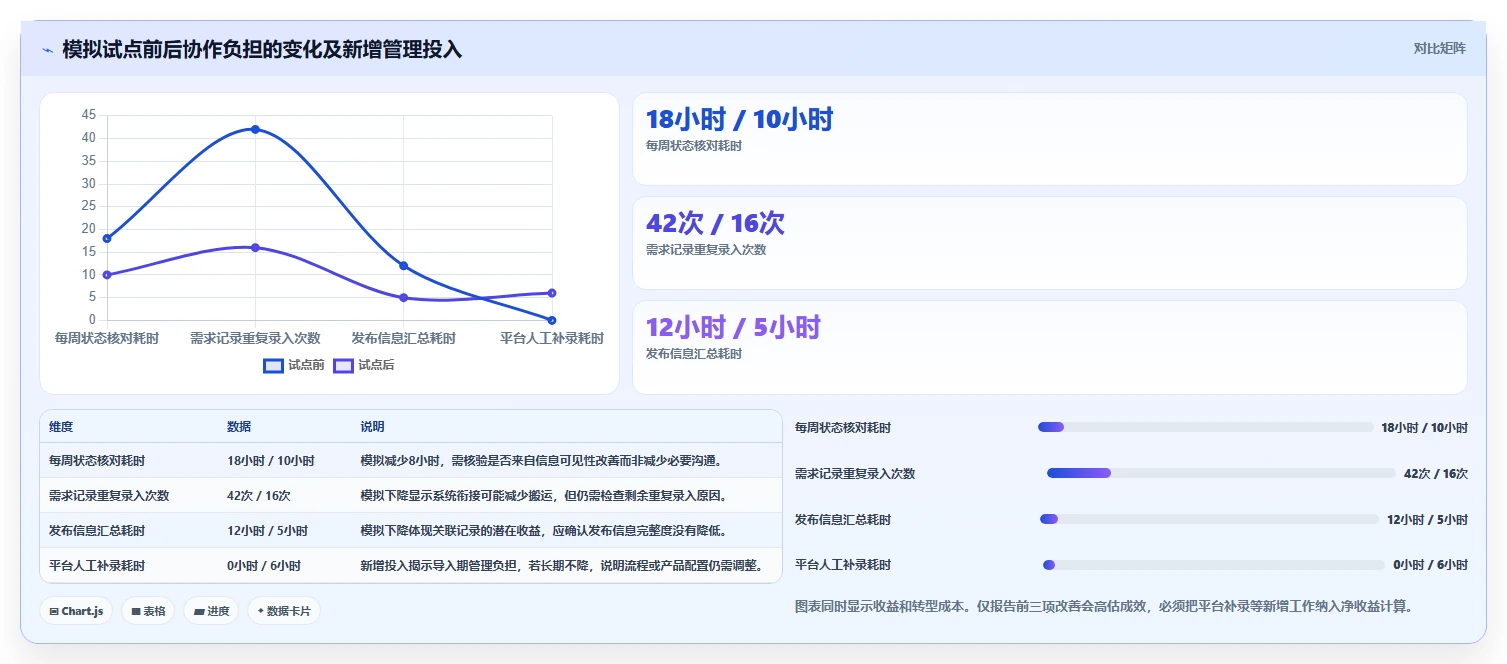The height and width of the screenshot is (664, 1507).
Task: Click the 试点前 point at 需求记录重复录入次数
Action: click(255, 129)
